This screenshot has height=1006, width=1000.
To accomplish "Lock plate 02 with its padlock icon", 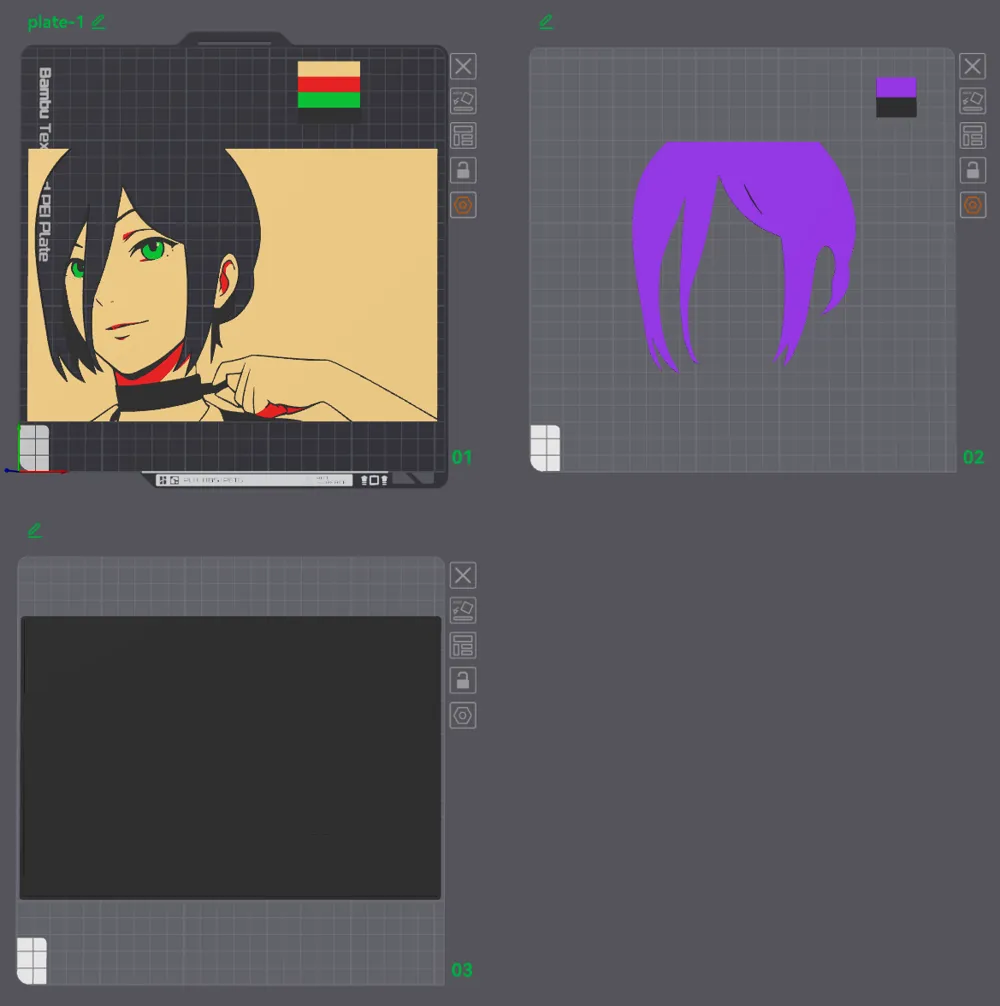I will point(973,170).
